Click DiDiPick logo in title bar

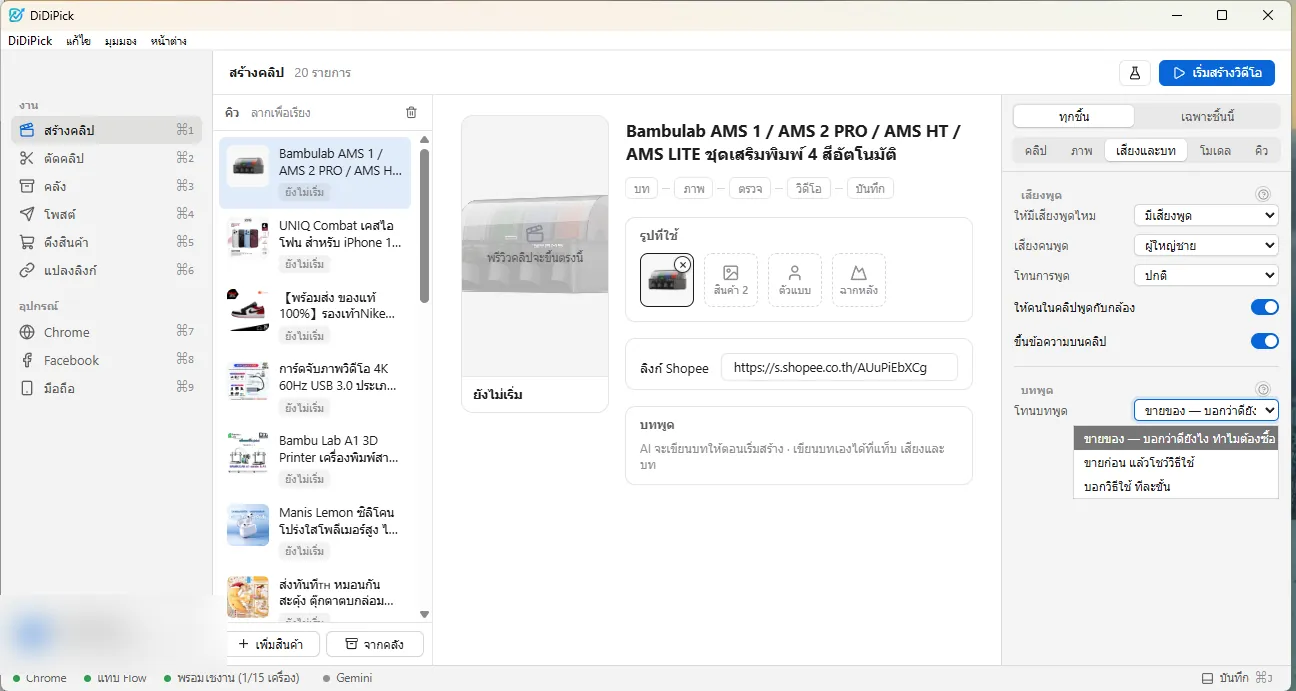coord(16,15)
